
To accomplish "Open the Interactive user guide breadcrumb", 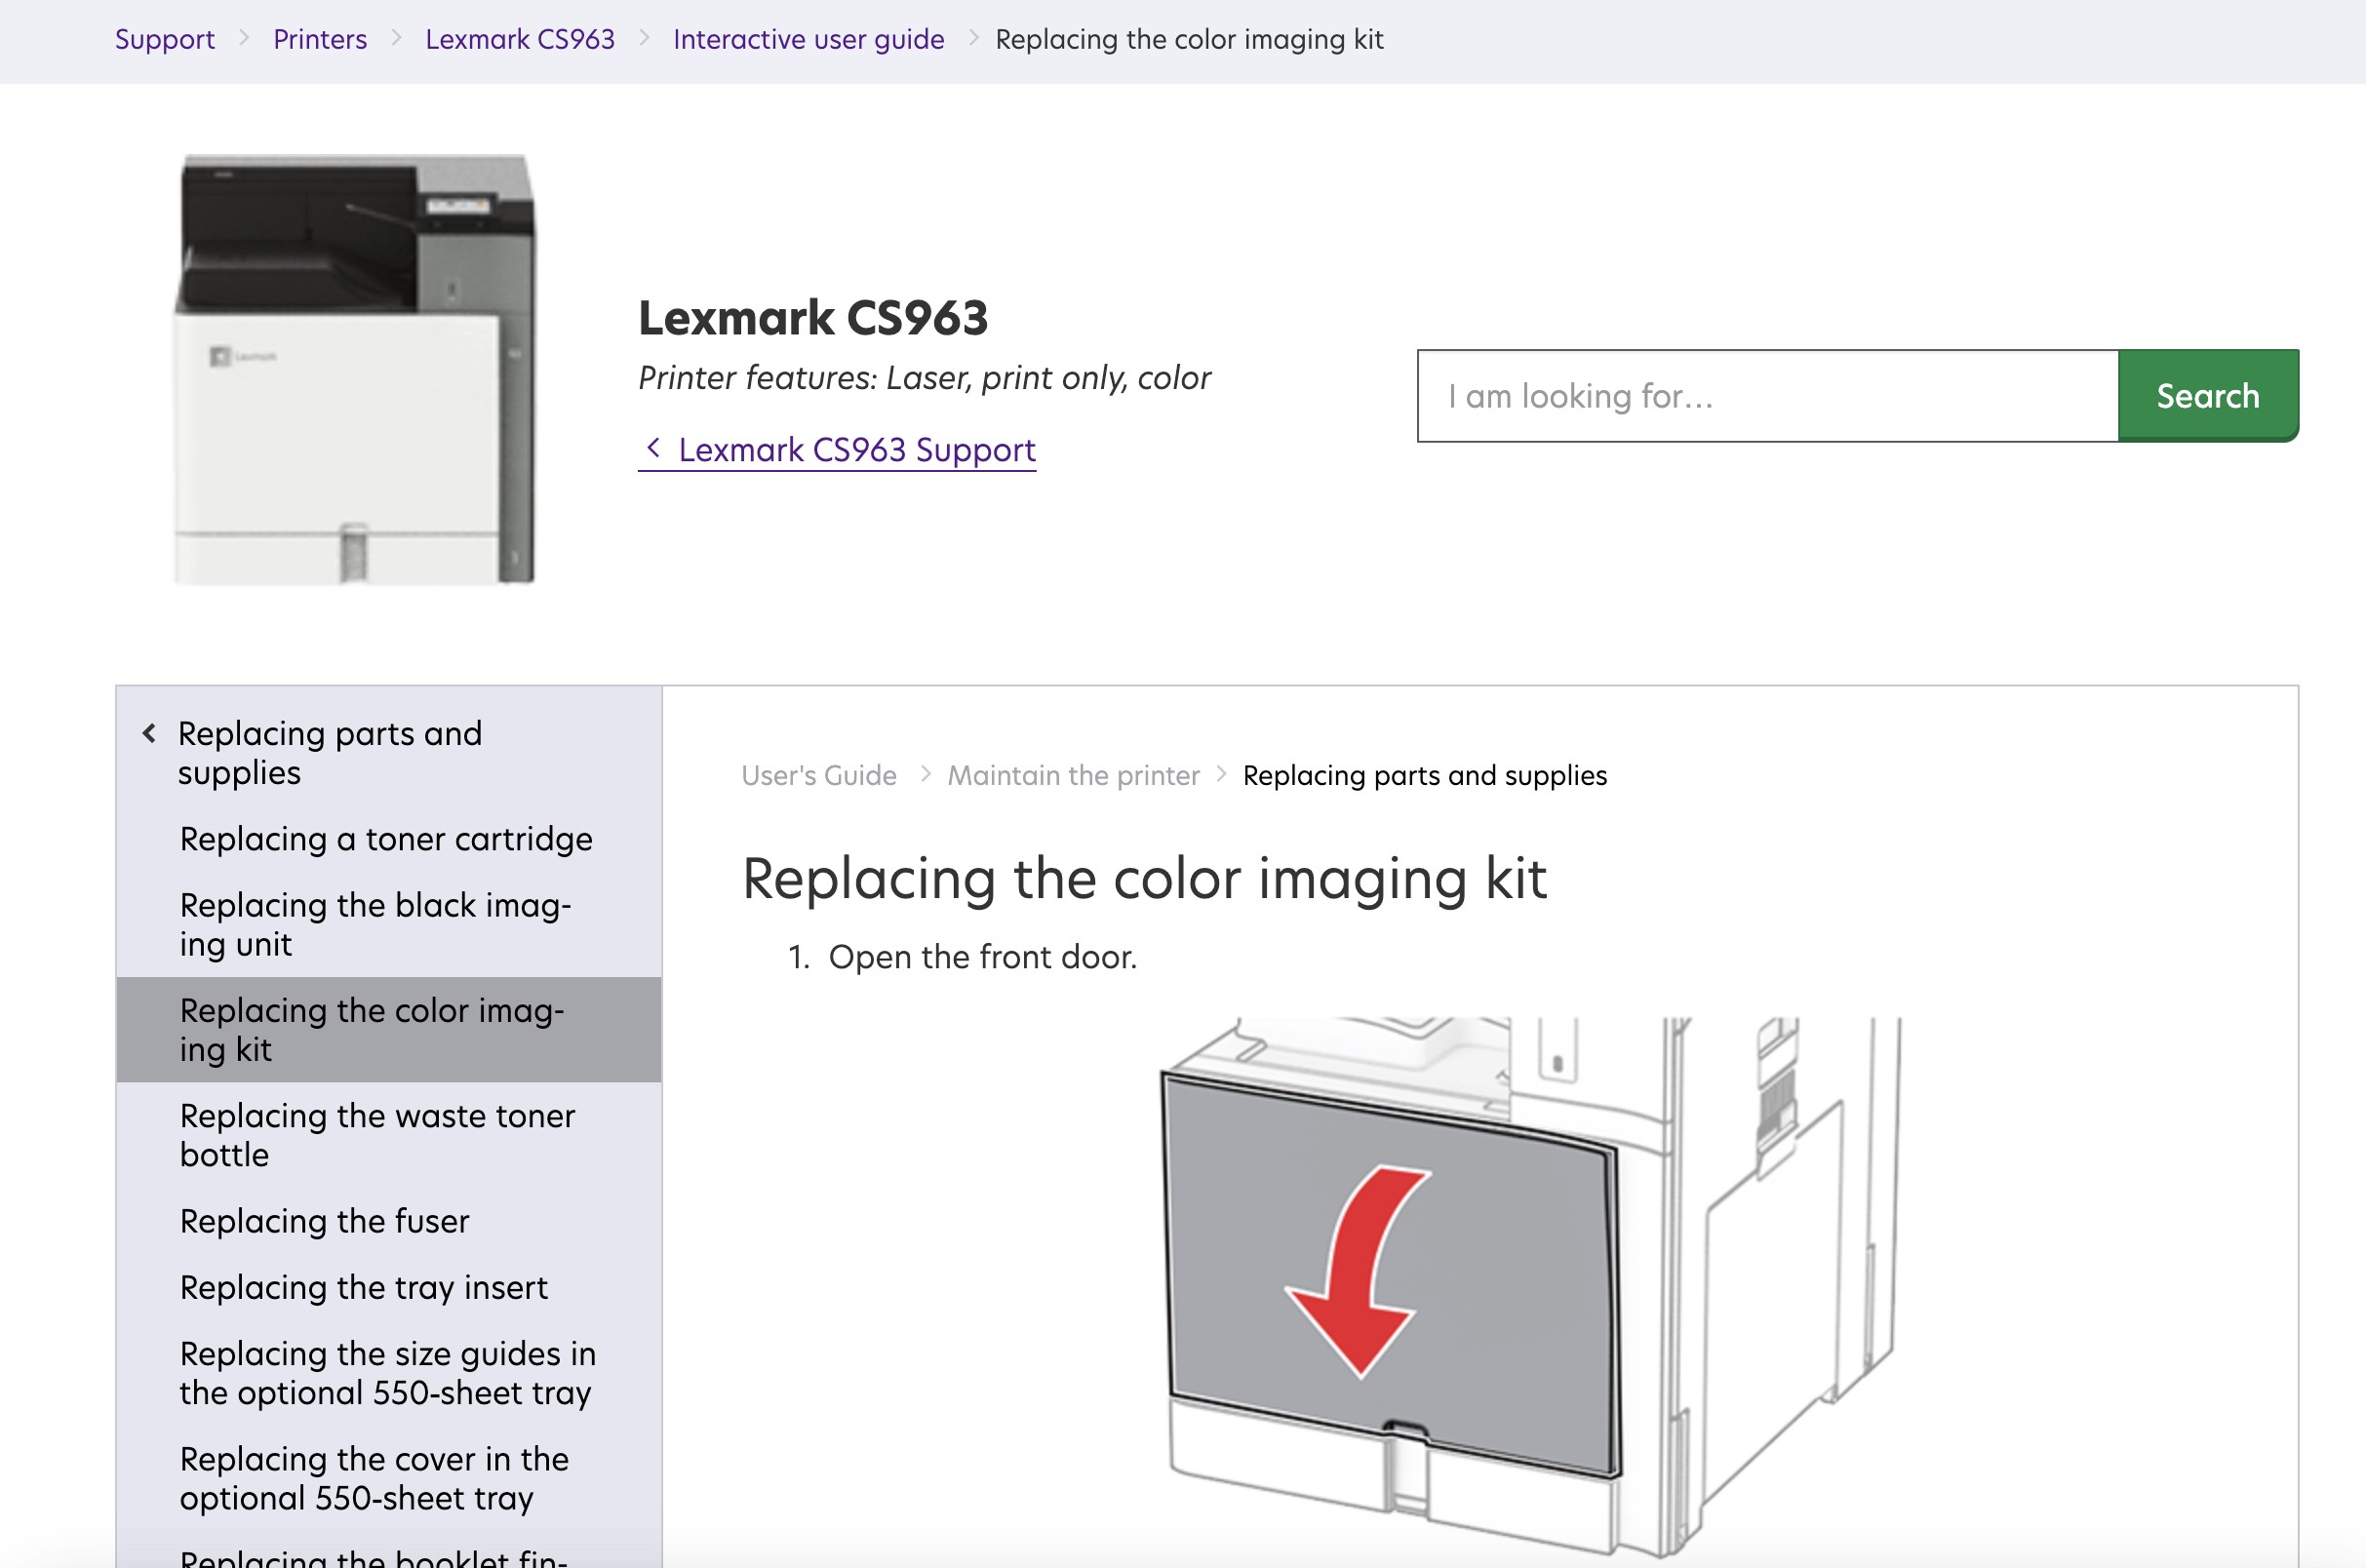I will 808,39.
